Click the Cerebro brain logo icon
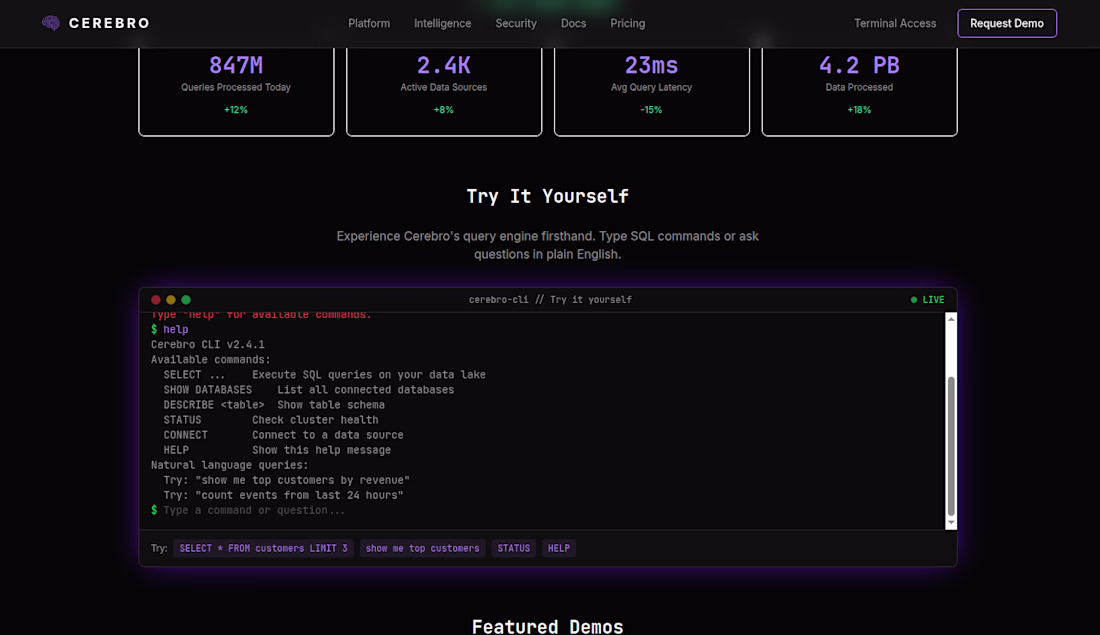 [x=51, y=23]
